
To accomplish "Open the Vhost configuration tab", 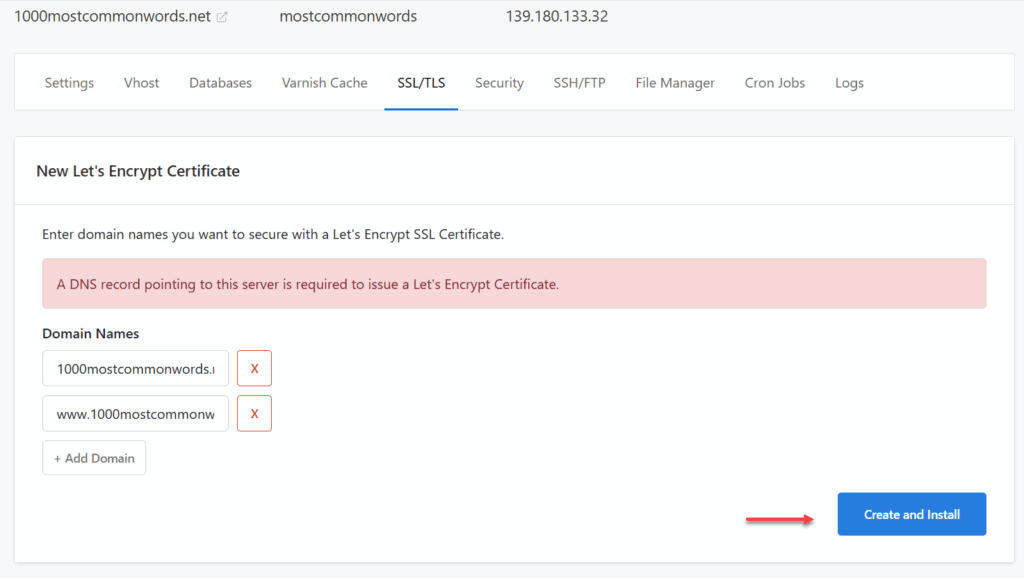I will click(141, 83).
